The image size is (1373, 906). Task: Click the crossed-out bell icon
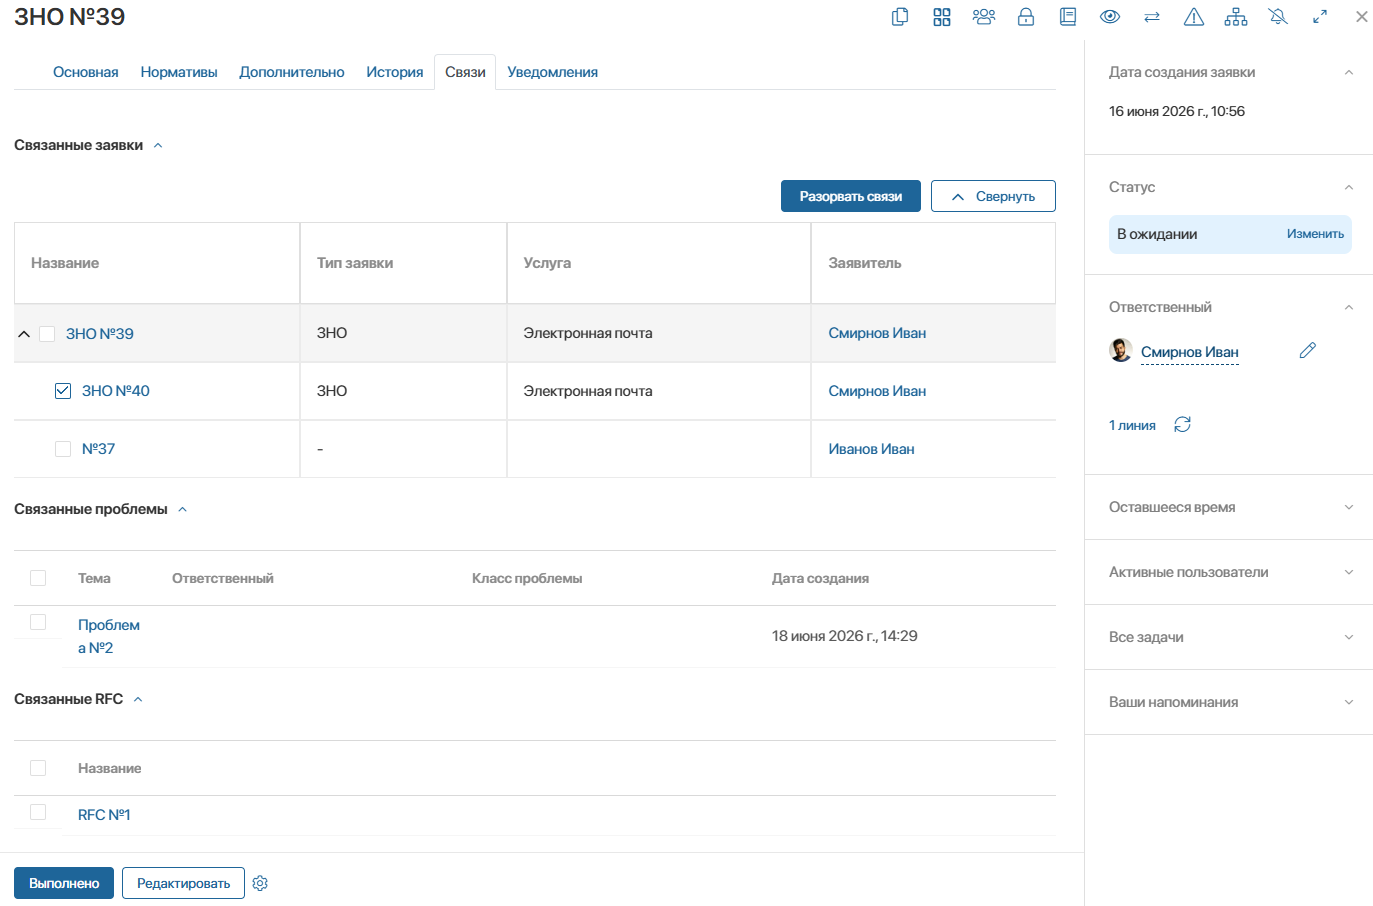click(1278, 17)
